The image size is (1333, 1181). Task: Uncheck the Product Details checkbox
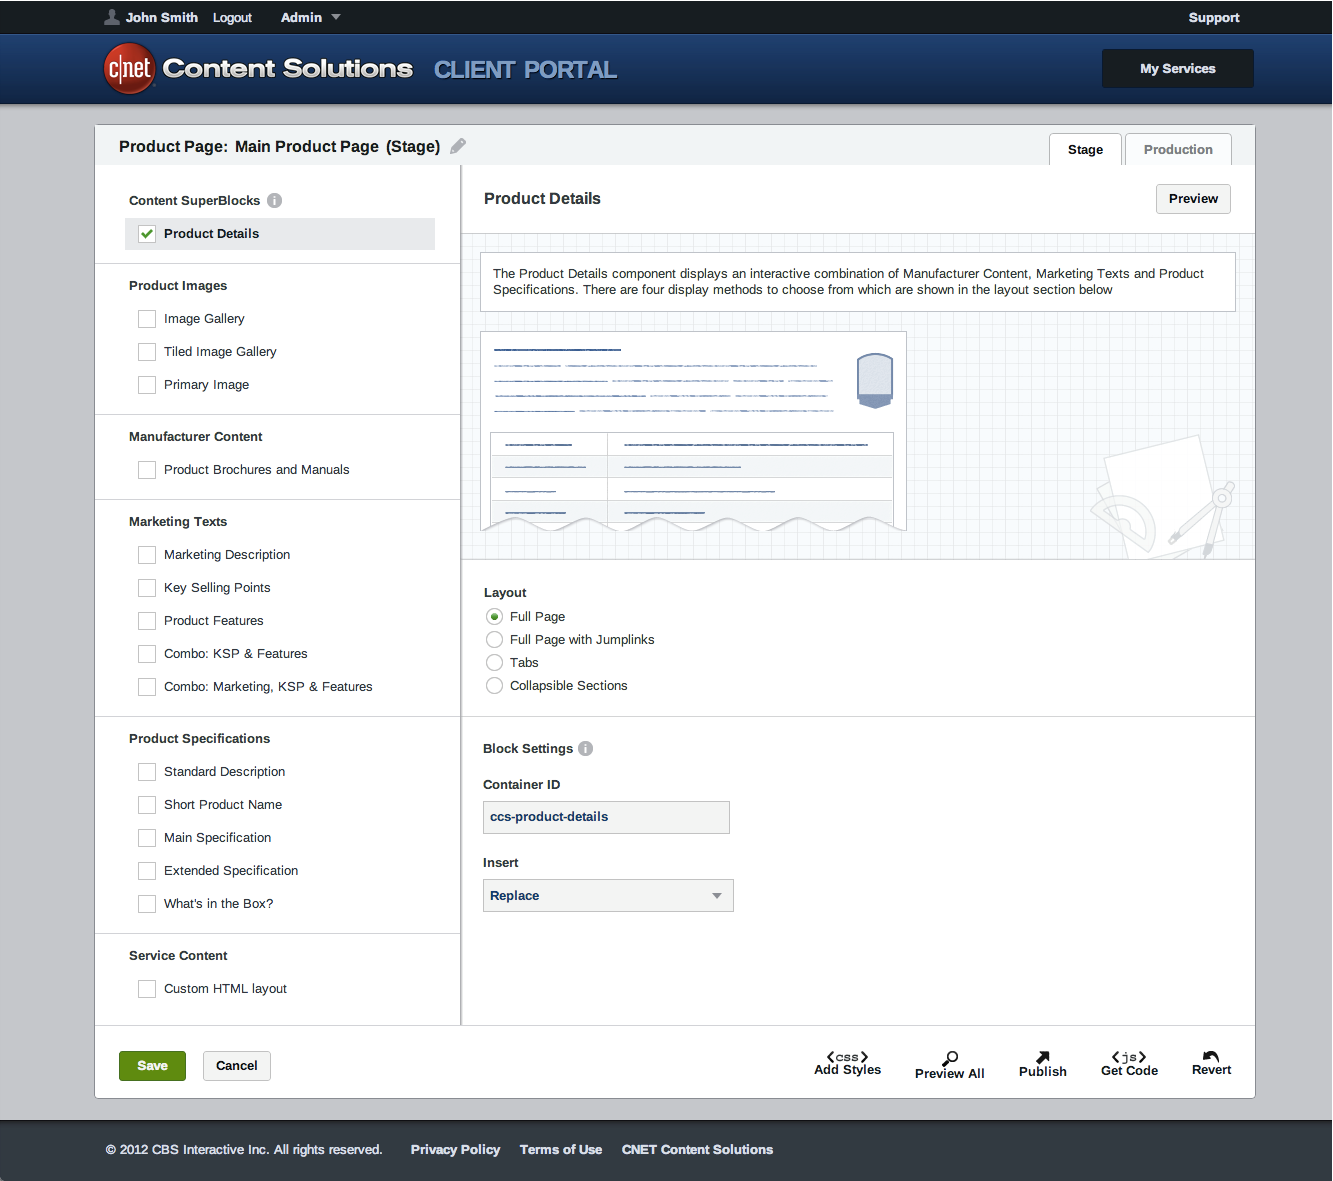(x=147, y=234)
